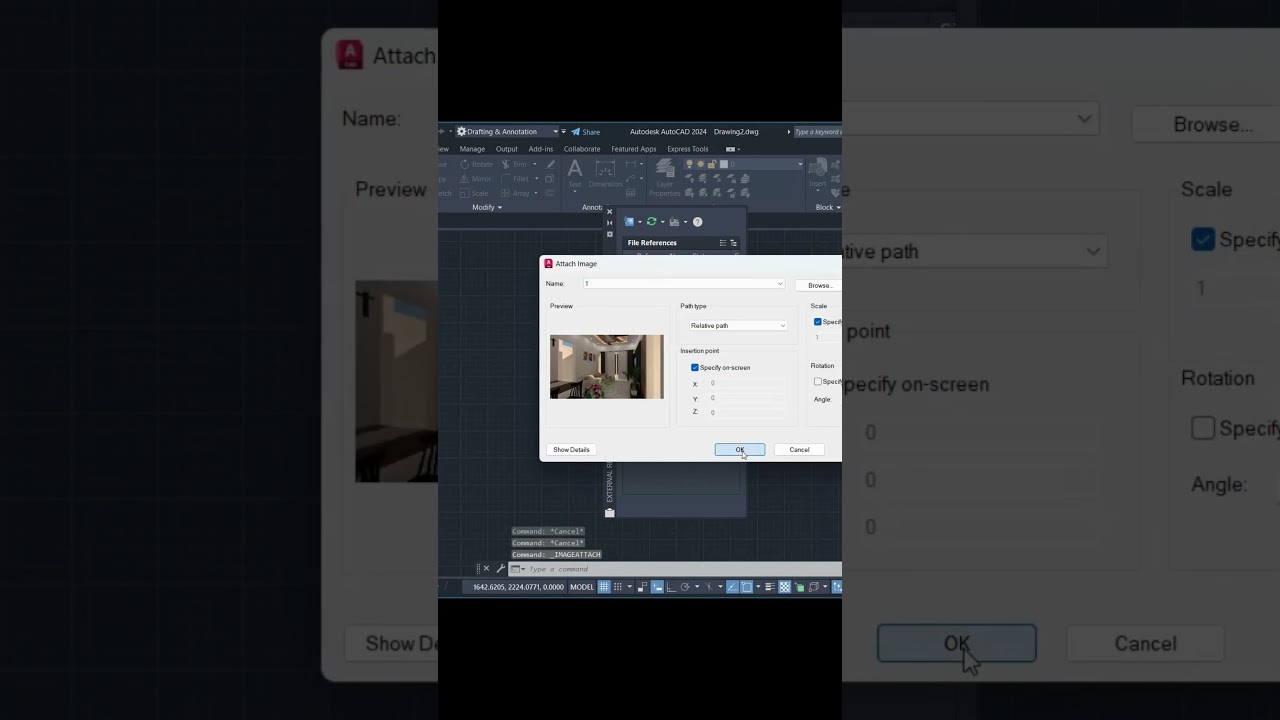The image size is (1280, 720).
Task: Open the Add-ins ribbon tab
Action: tap(541, 149)
